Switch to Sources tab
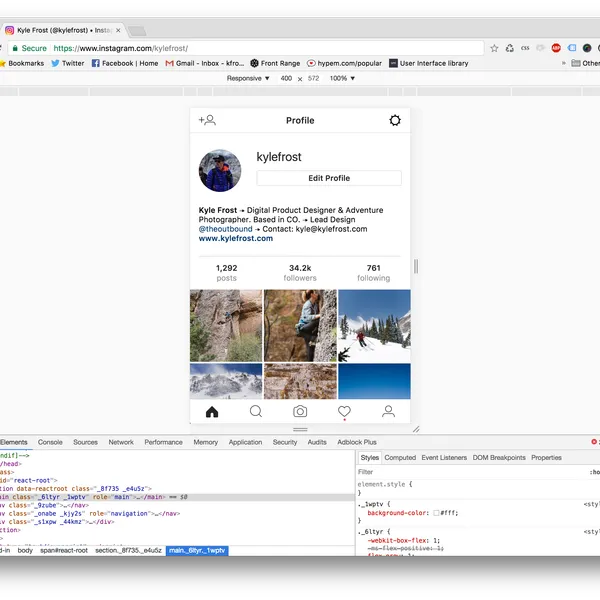 click(x=85, y=442)
